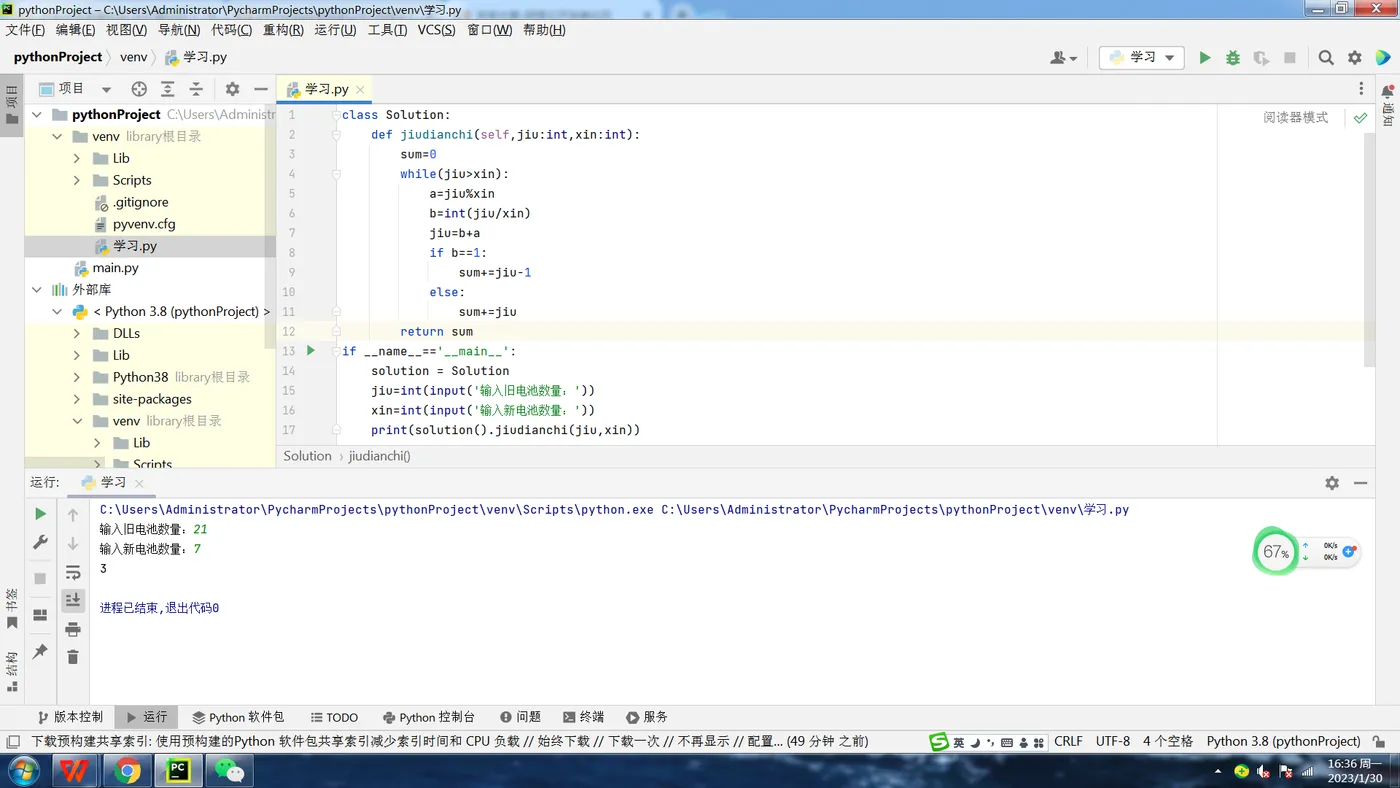Viewport: 1400px width, 788px height.
Task: Open the 代码(C) menu
Action: pyautogui.click(x=231, y=30)
